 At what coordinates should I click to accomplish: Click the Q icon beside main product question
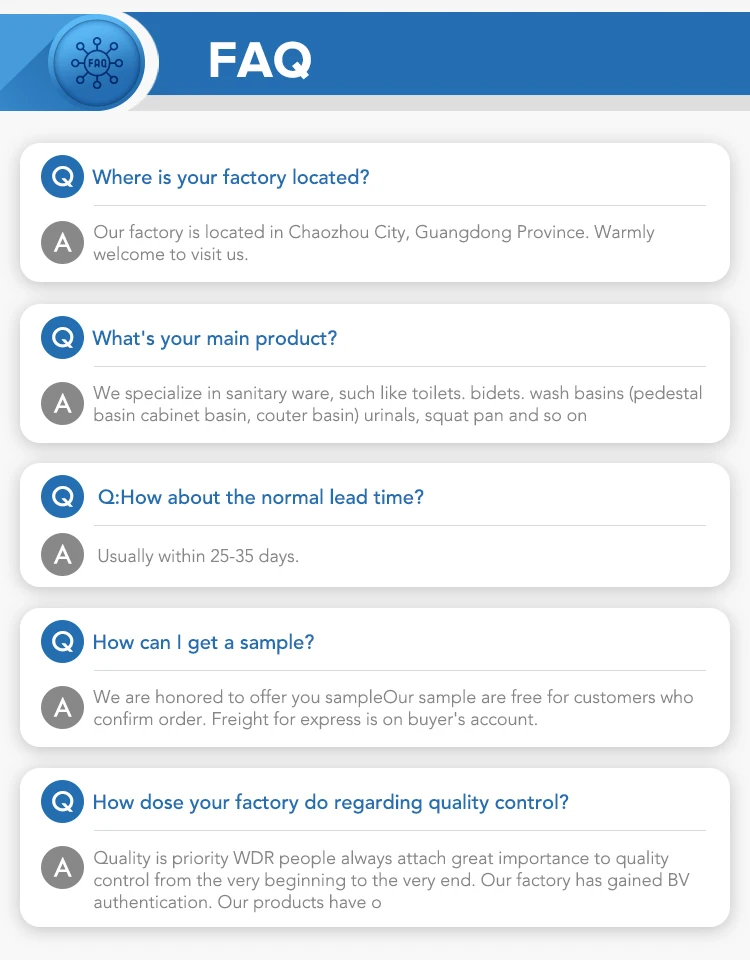click(62, 337)
